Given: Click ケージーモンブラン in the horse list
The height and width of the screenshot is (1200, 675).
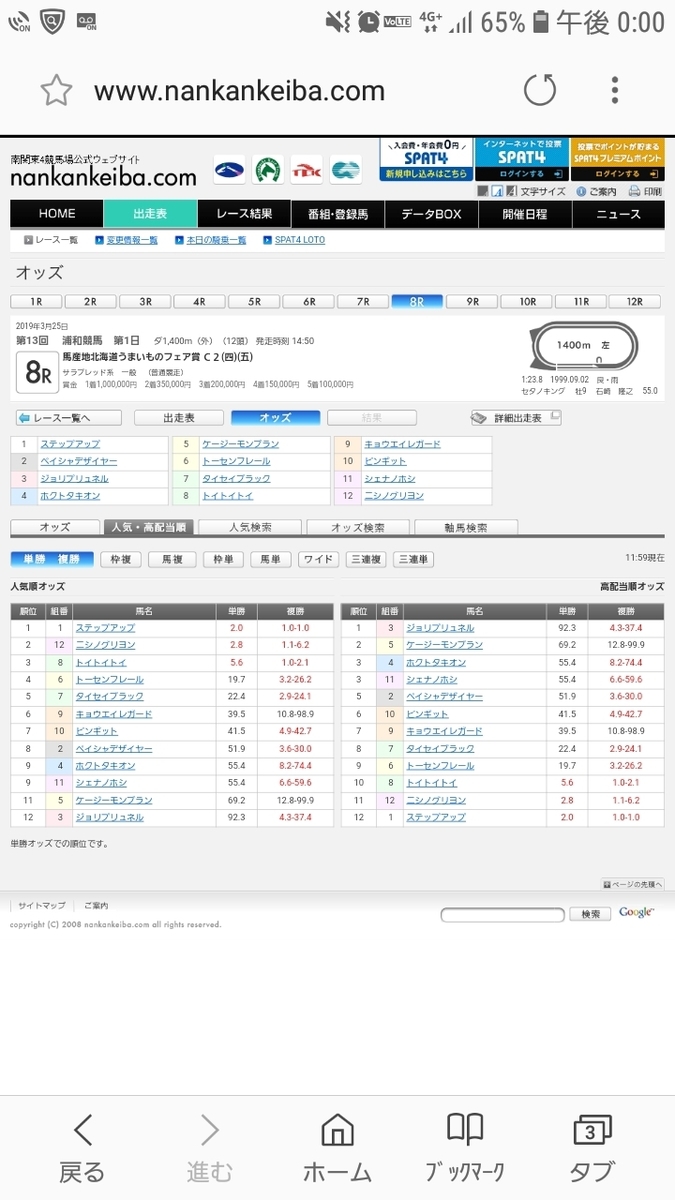Looking at the screenshot, I should 240,444.
